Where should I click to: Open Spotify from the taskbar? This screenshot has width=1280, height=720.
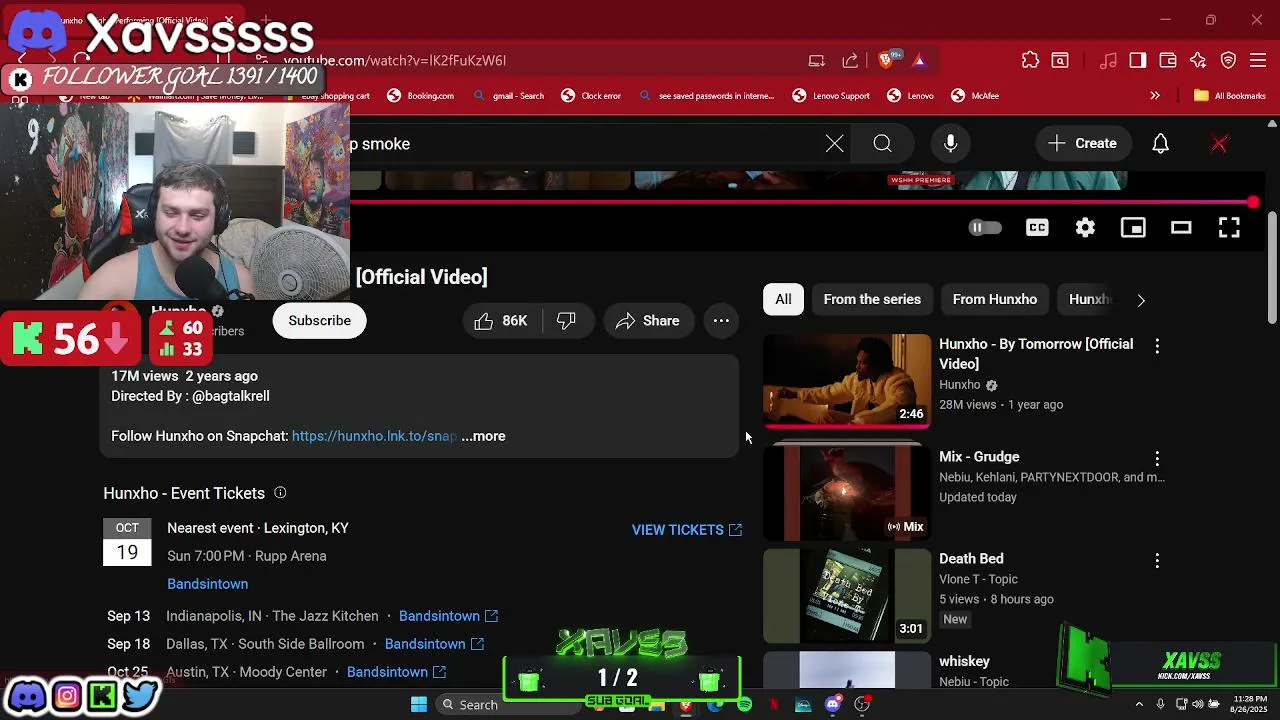[744, 705]
